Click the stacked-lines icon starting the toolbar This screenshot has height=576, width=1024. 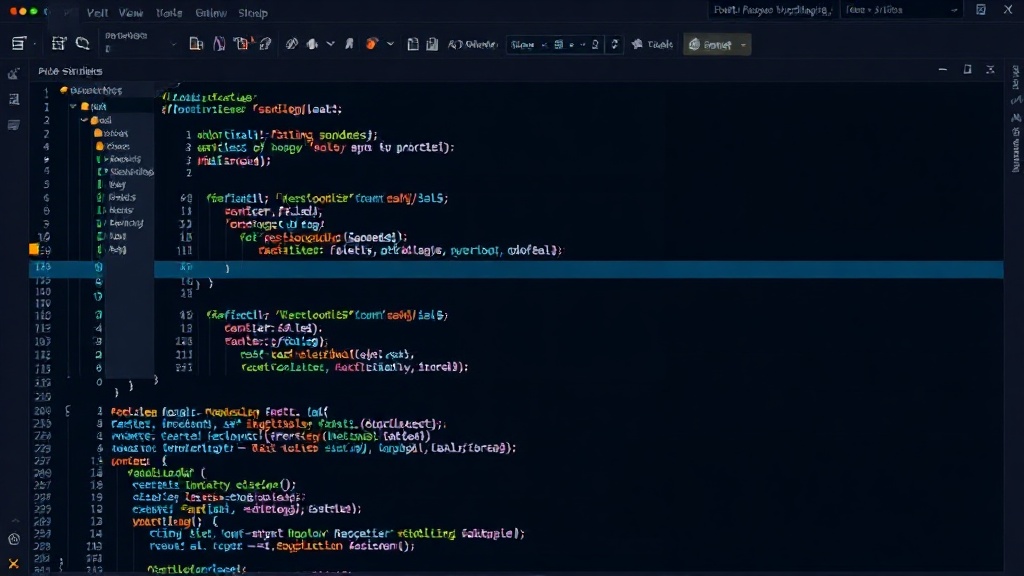click(x=18, y=44)
